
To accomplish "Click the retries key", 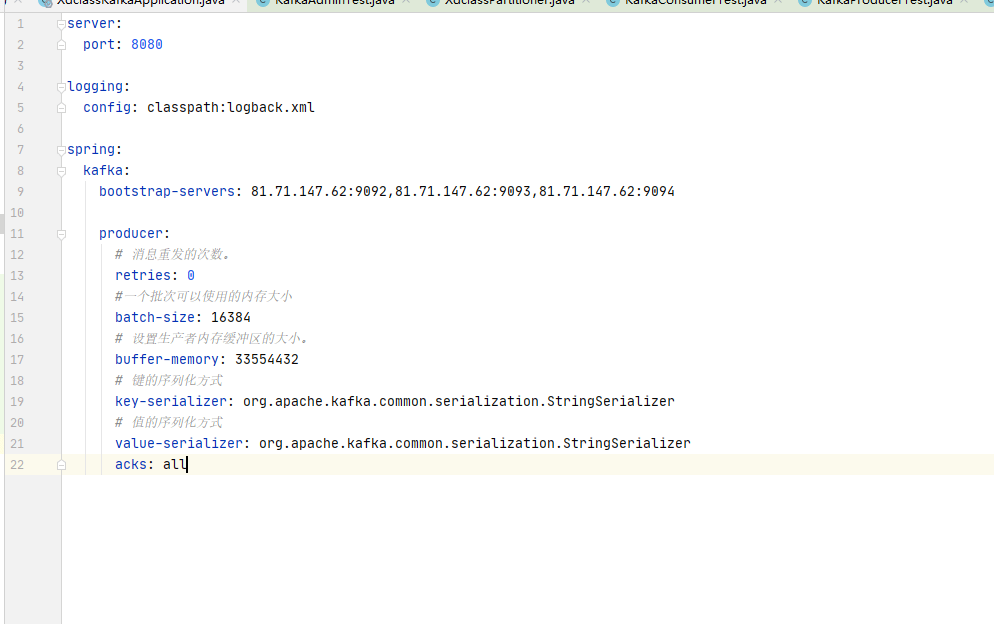I will pos(143,275).
